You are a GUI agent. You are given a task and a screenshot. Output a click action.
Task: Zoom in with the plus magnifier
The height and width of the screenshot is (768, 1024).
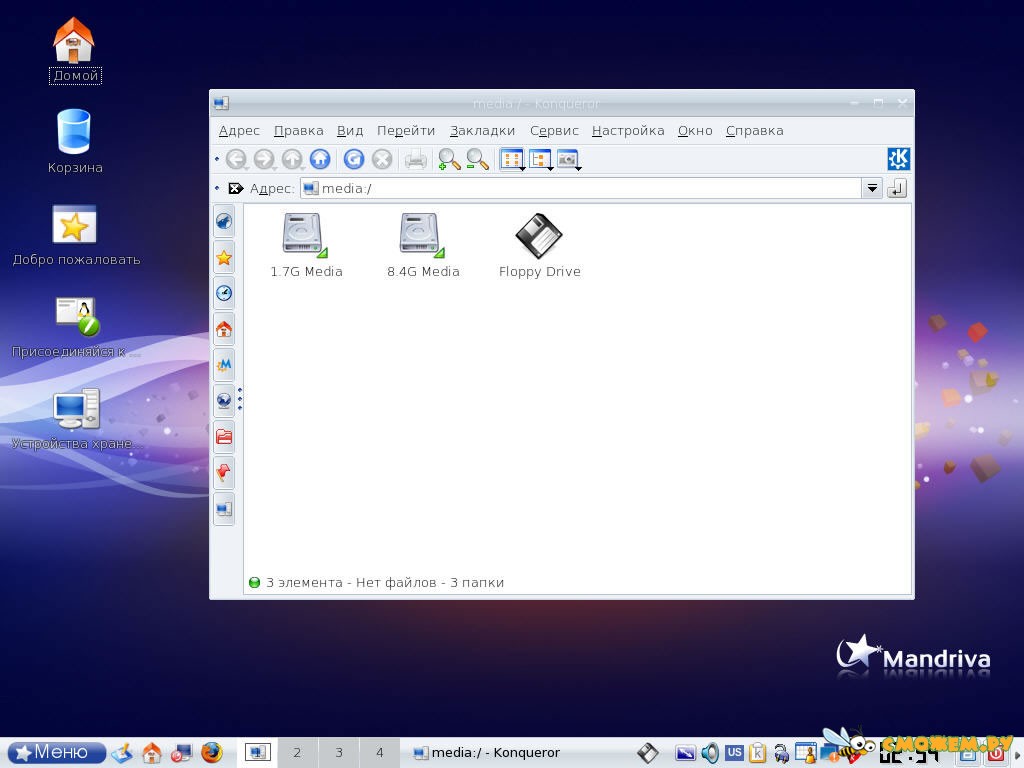(449, 159)
